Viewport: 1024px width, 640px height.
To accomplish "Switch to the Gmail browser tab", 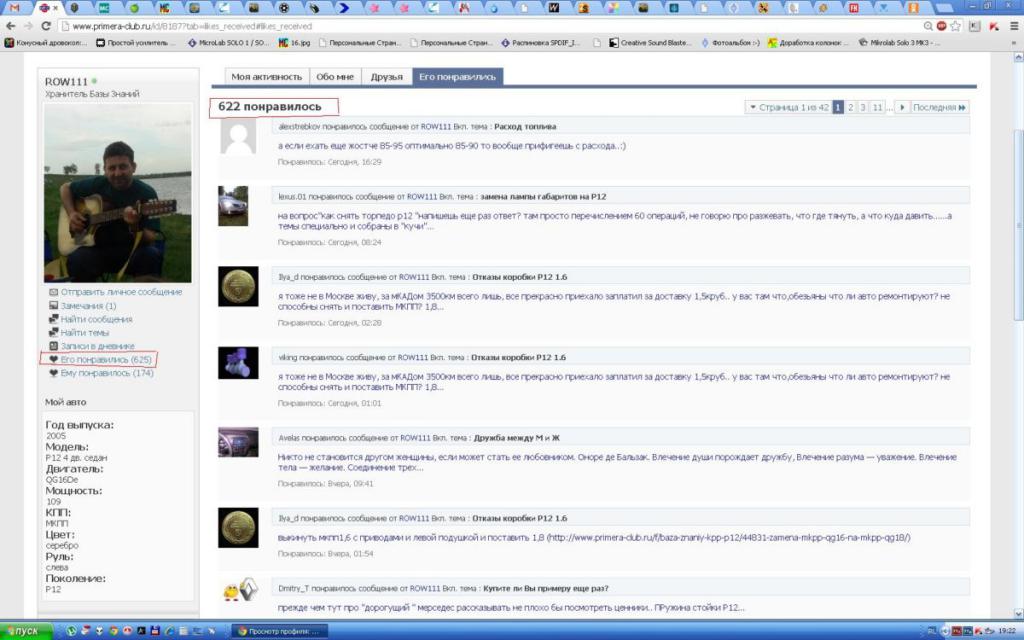I will point(14,8).
